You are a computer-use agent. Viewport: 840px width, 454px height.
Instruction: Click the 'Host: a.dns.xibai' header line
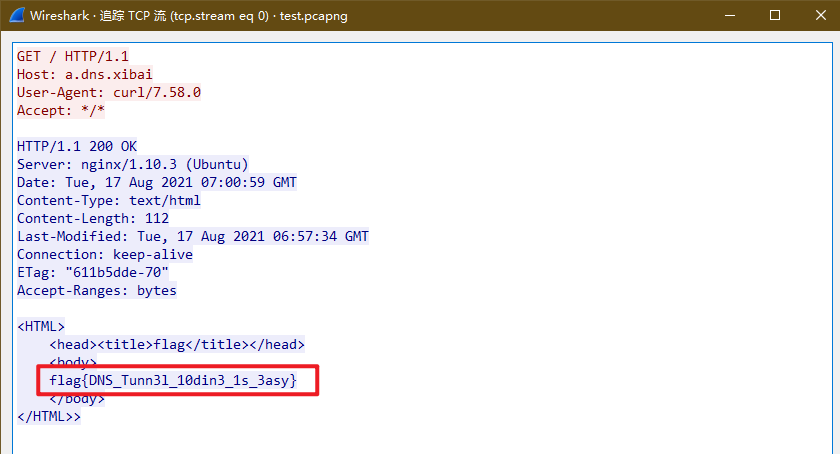[x=85, y=74]
